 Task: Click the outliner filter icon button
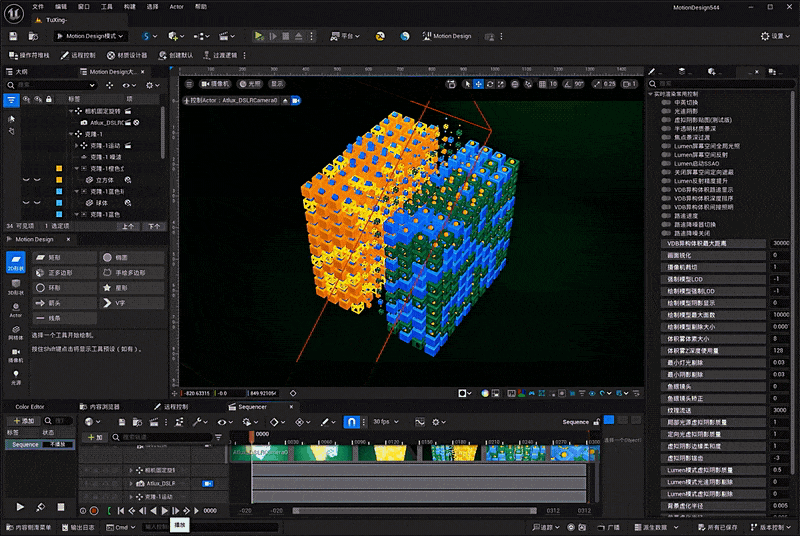[11, 100]
